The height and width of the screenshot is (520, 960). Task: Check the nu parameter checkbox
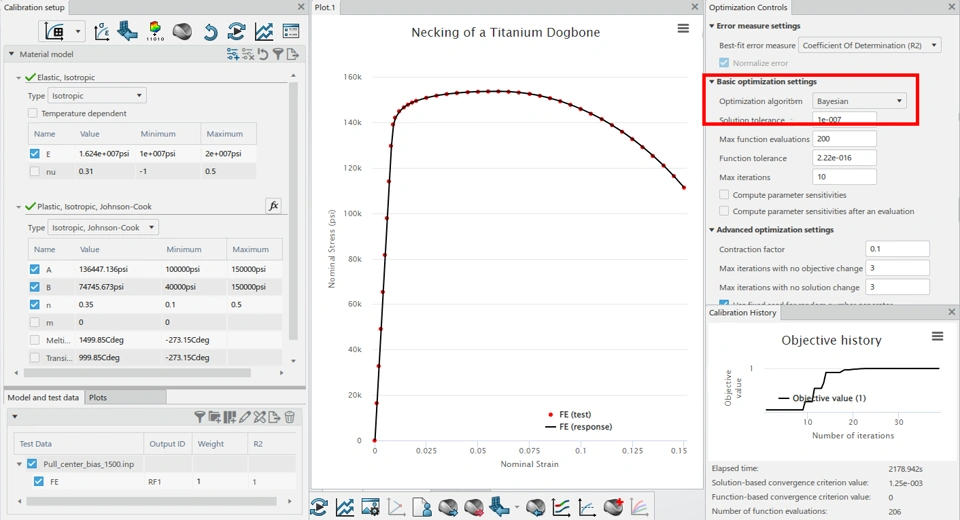click(x=34, y=171)
